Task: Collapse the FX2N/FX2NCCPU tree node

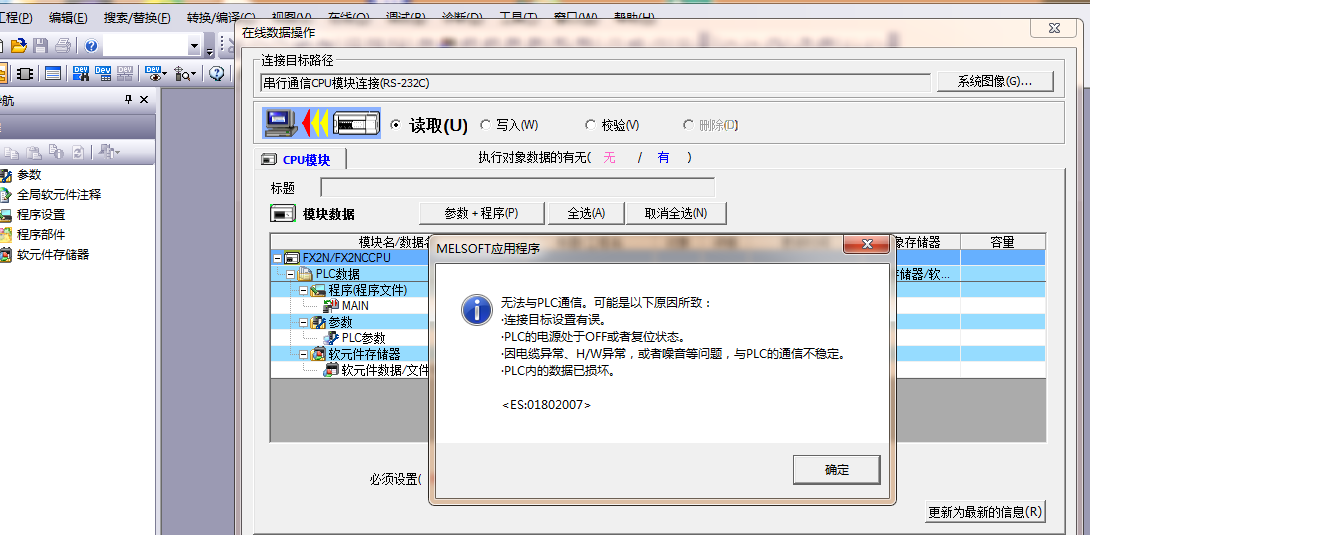Action: pos(278,258)
